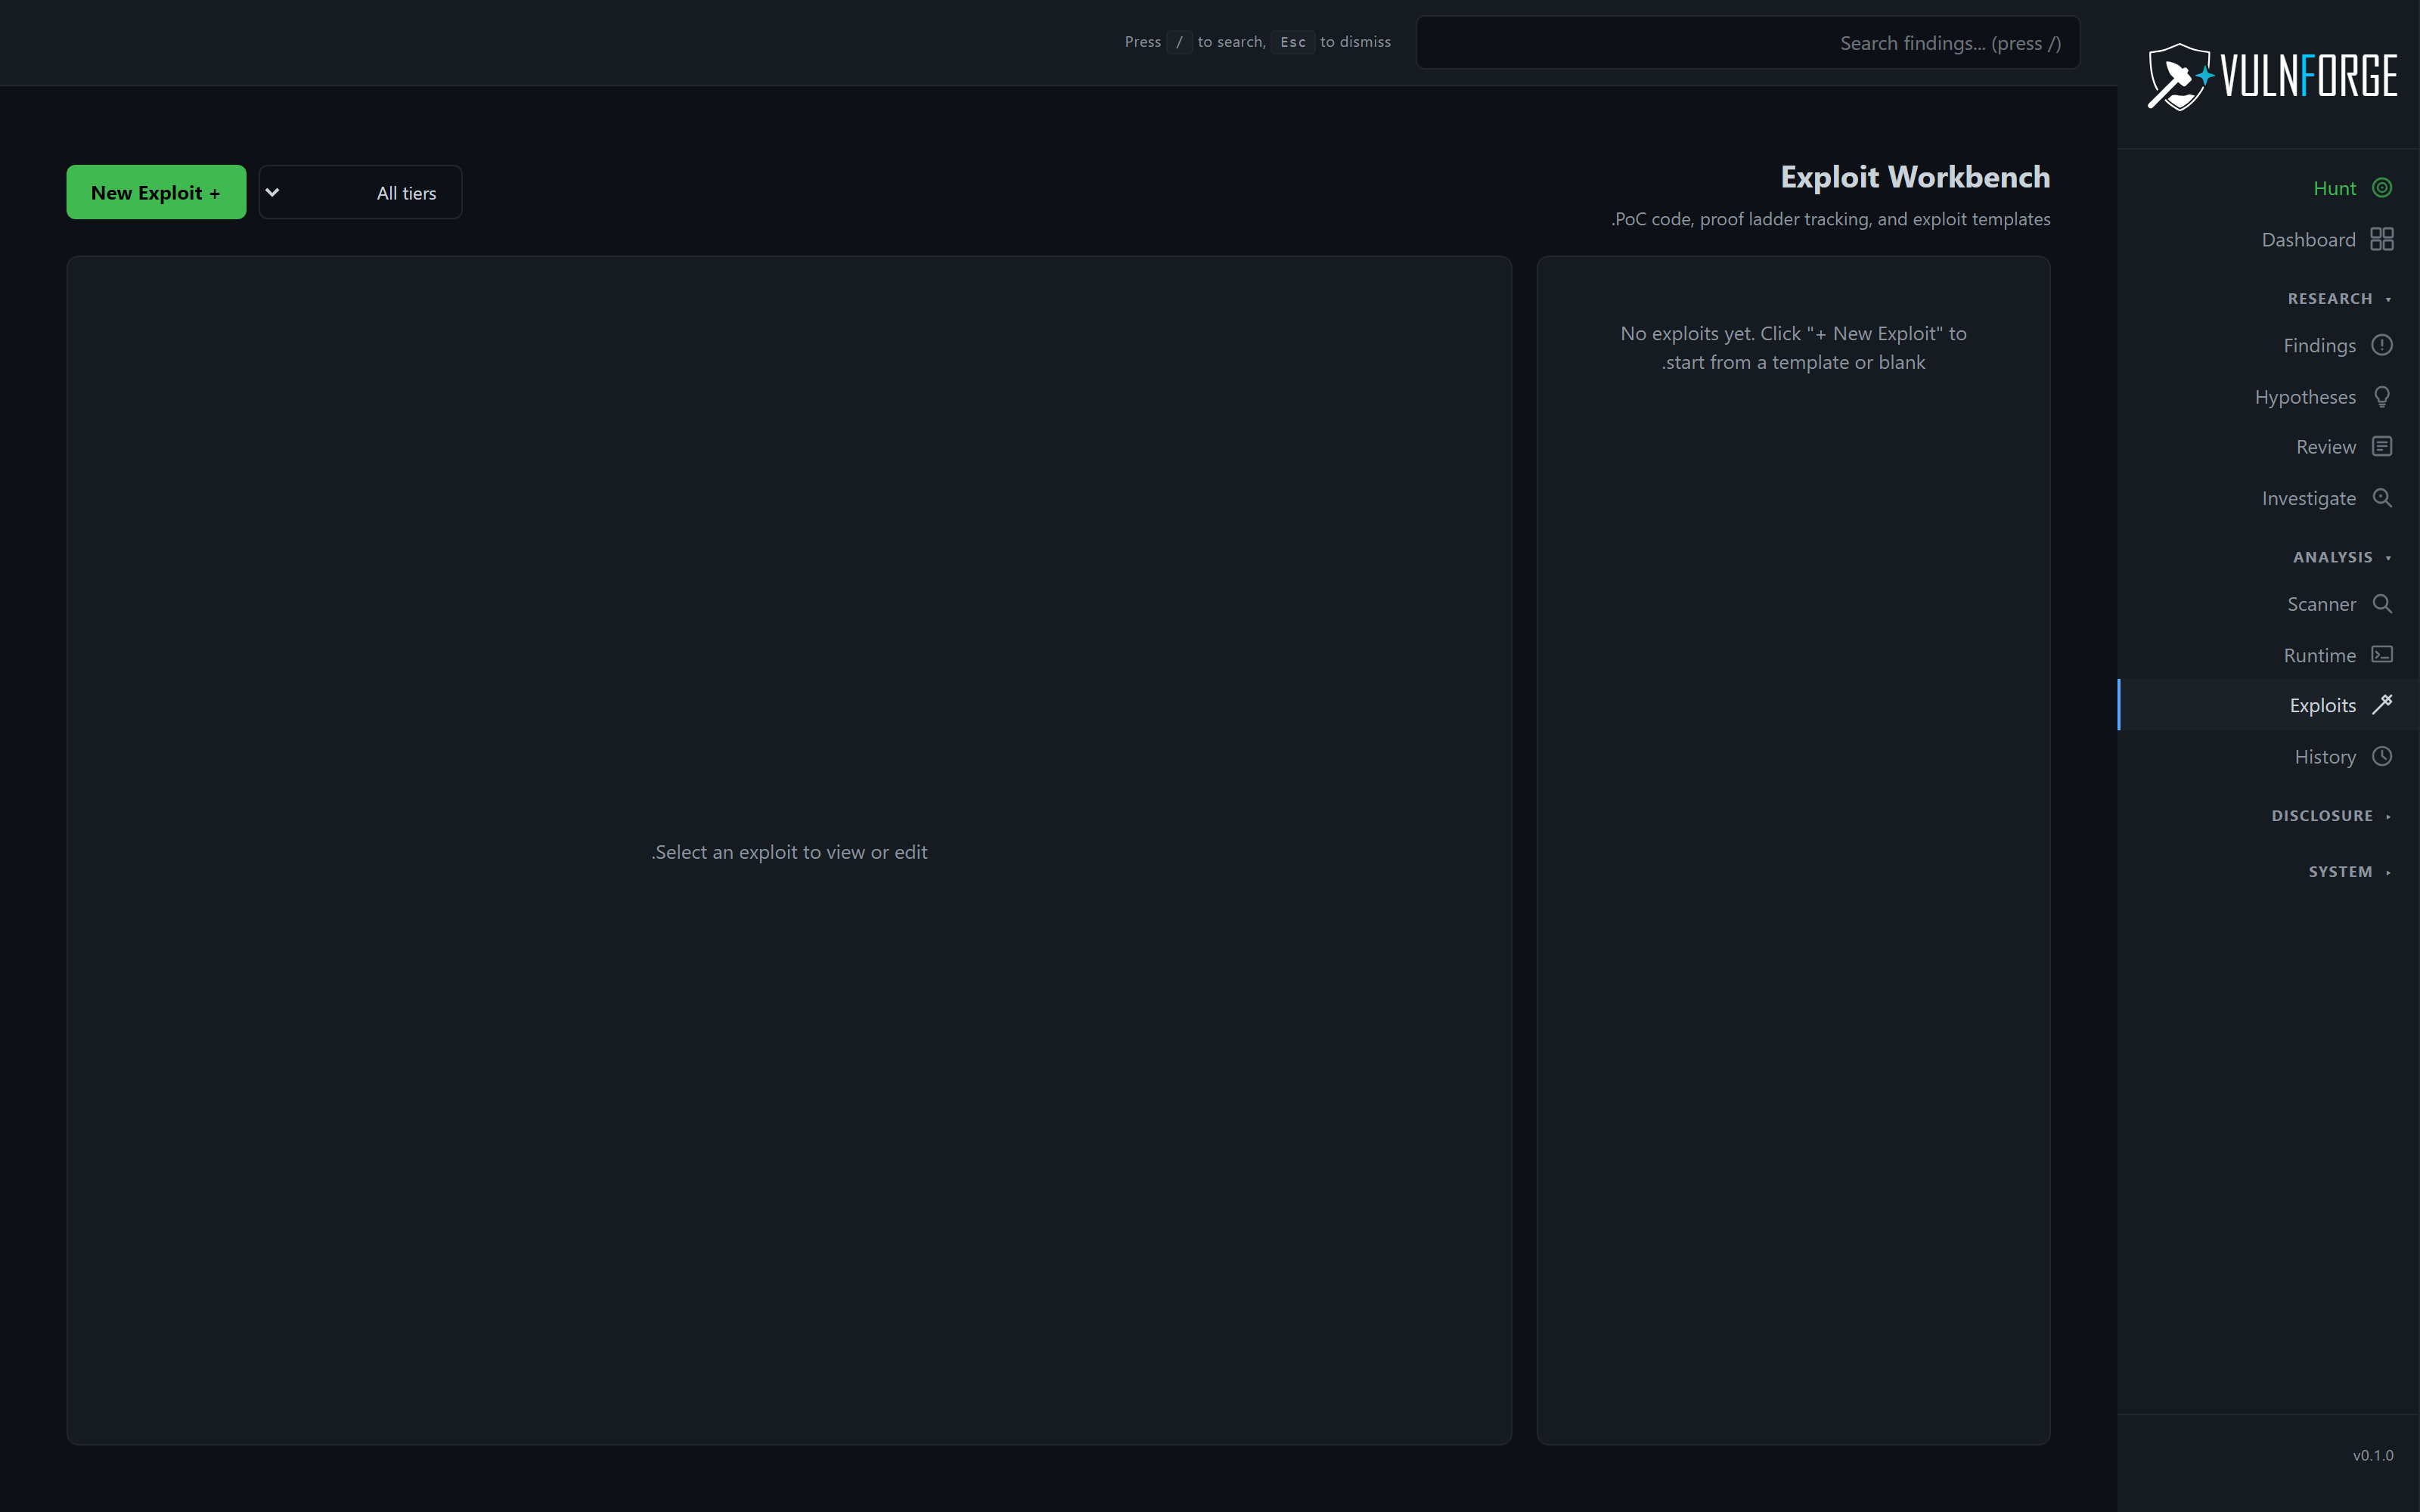Viewport: 2420px width, 1512px height.
Task: Click the Scanner search icon
Action: coord(2384,604)
